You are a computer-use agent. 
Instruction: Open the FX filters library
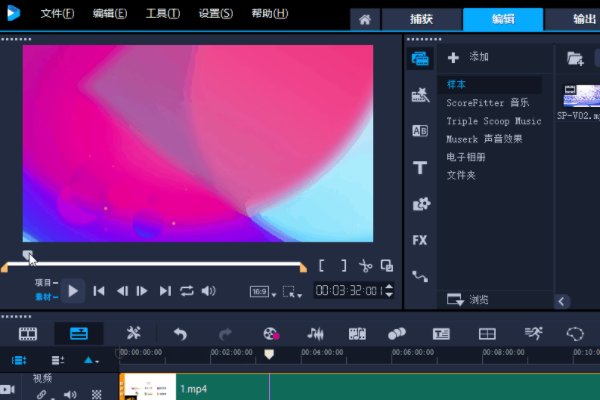coord(420,240)
